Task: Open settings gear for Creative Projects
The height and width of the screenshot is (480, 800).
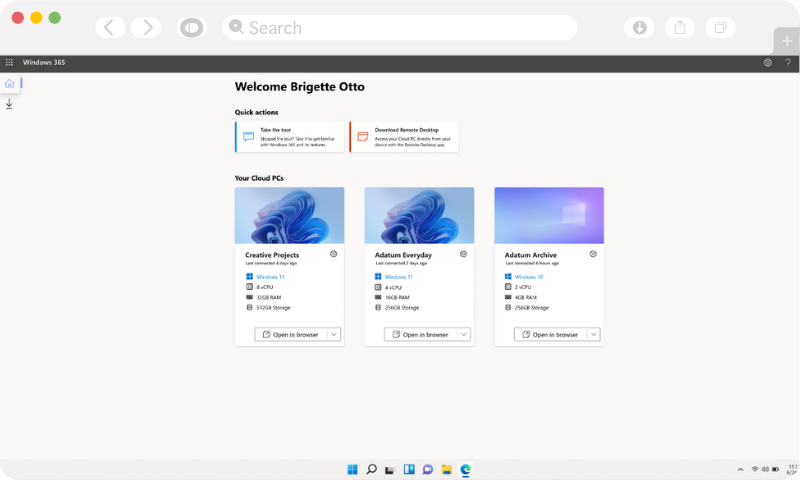Action: point(333,254)
